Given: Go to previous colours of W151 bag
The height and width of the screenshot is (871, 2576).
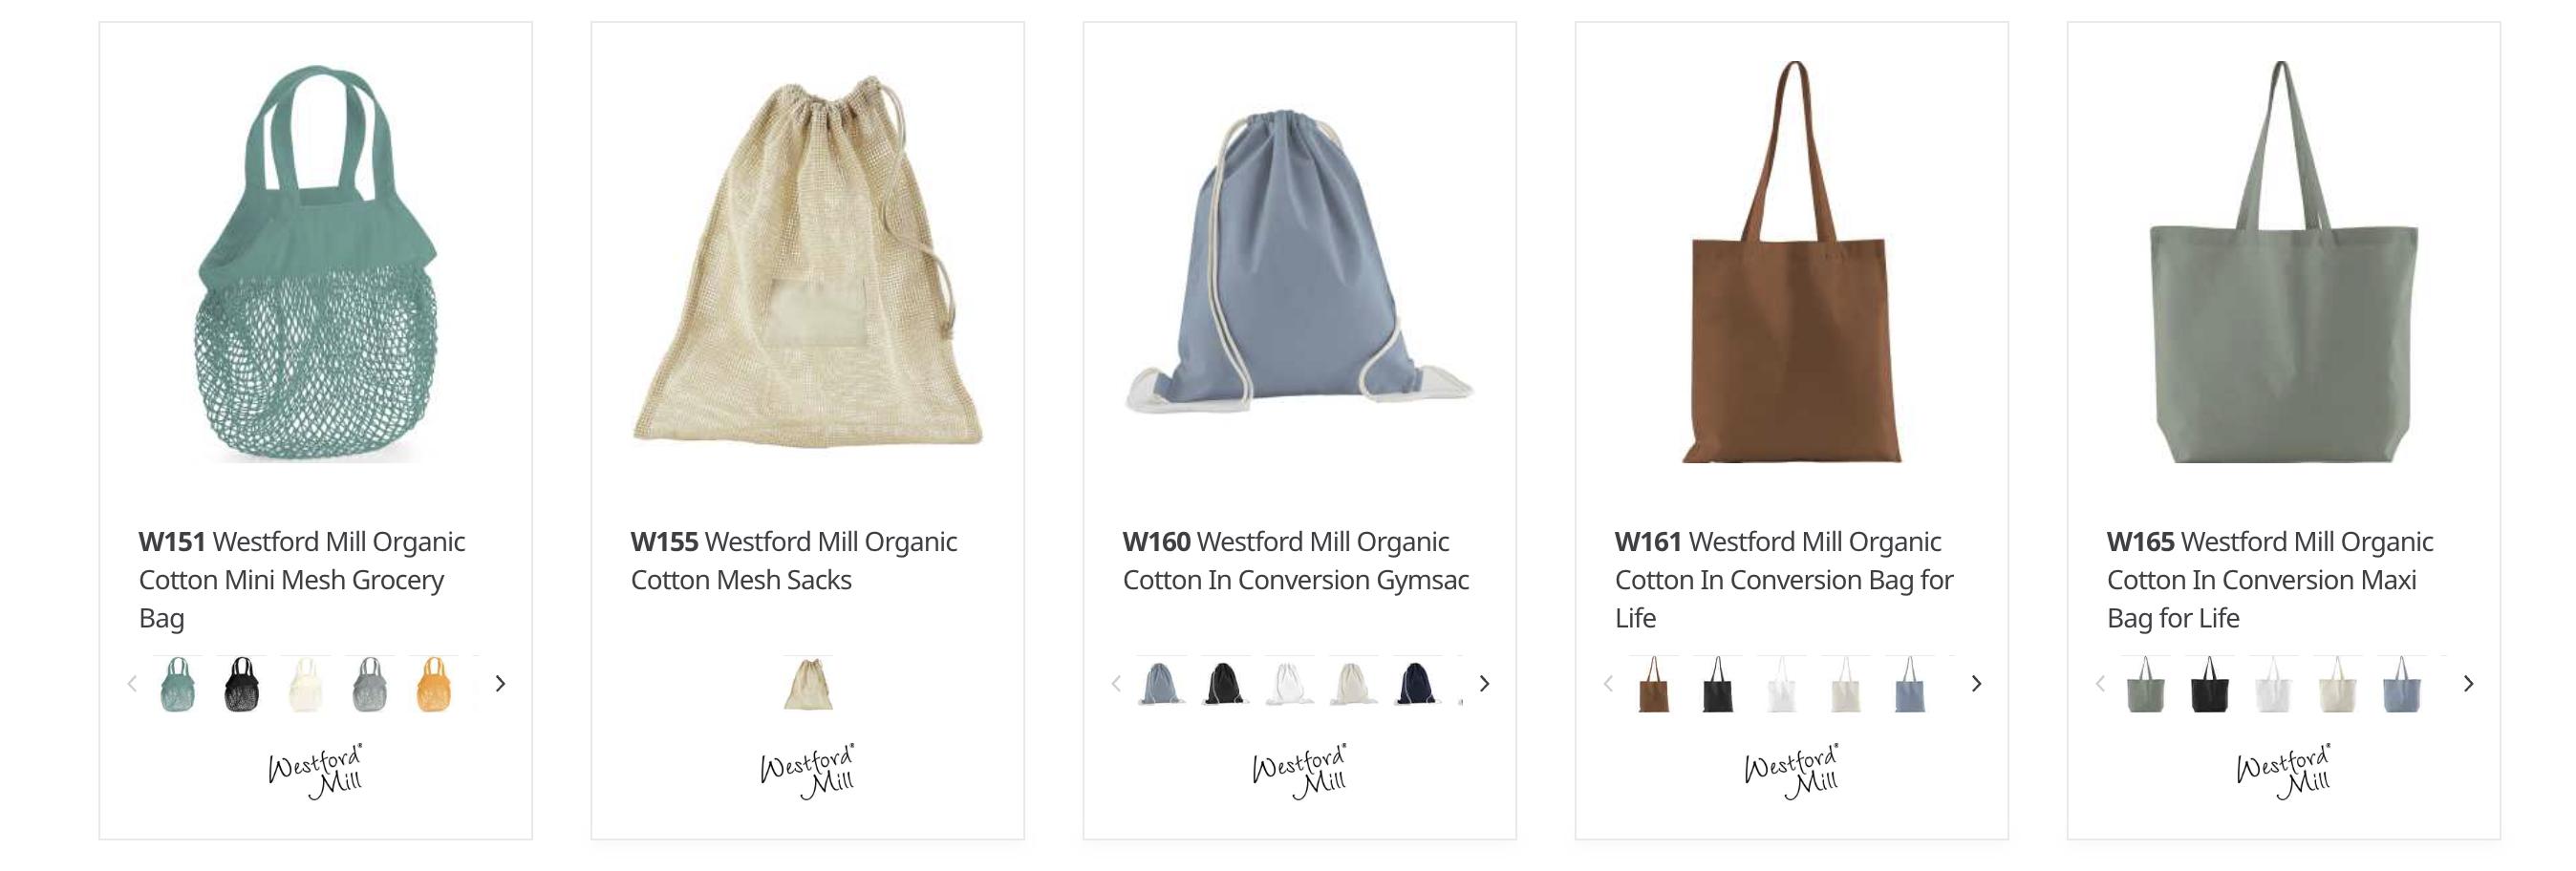Looking at the screenshot, I should 132,684.
